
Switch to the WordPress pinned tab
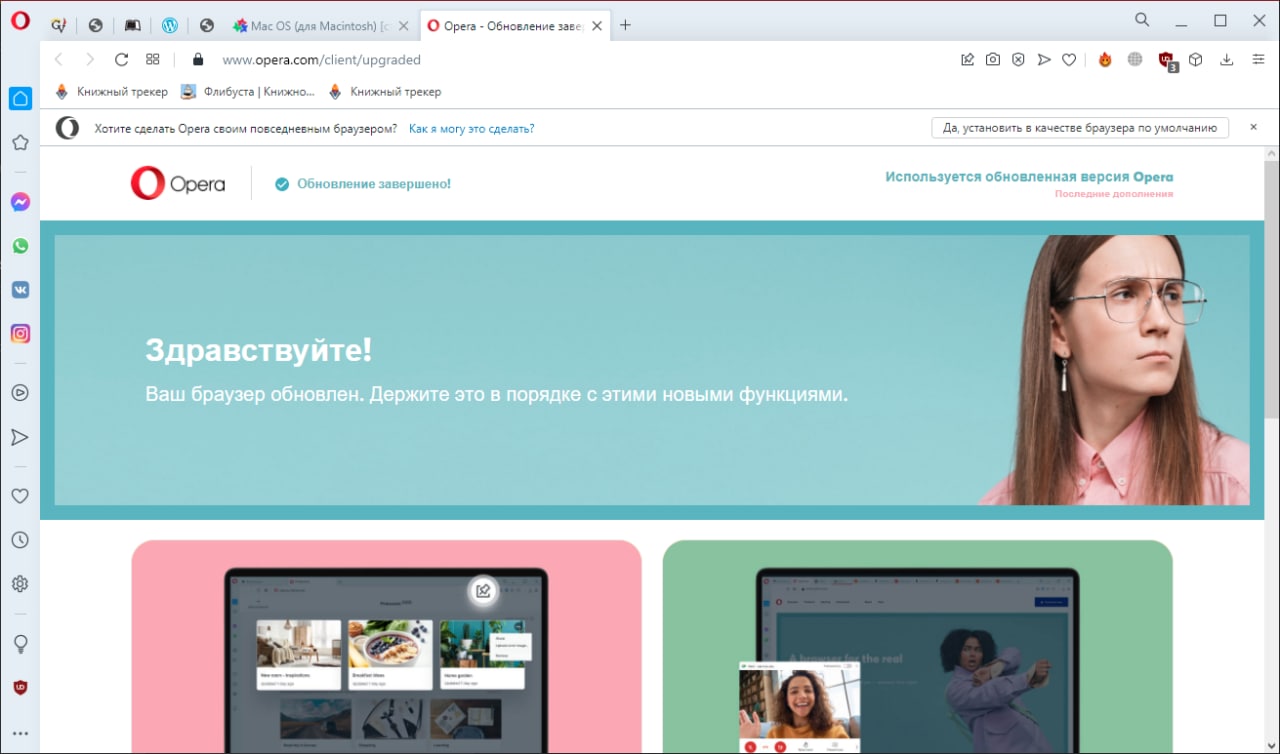click(x=170, y=26)
